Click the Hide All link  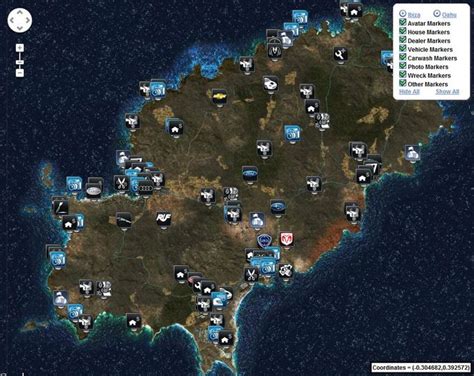click(409, 92)
